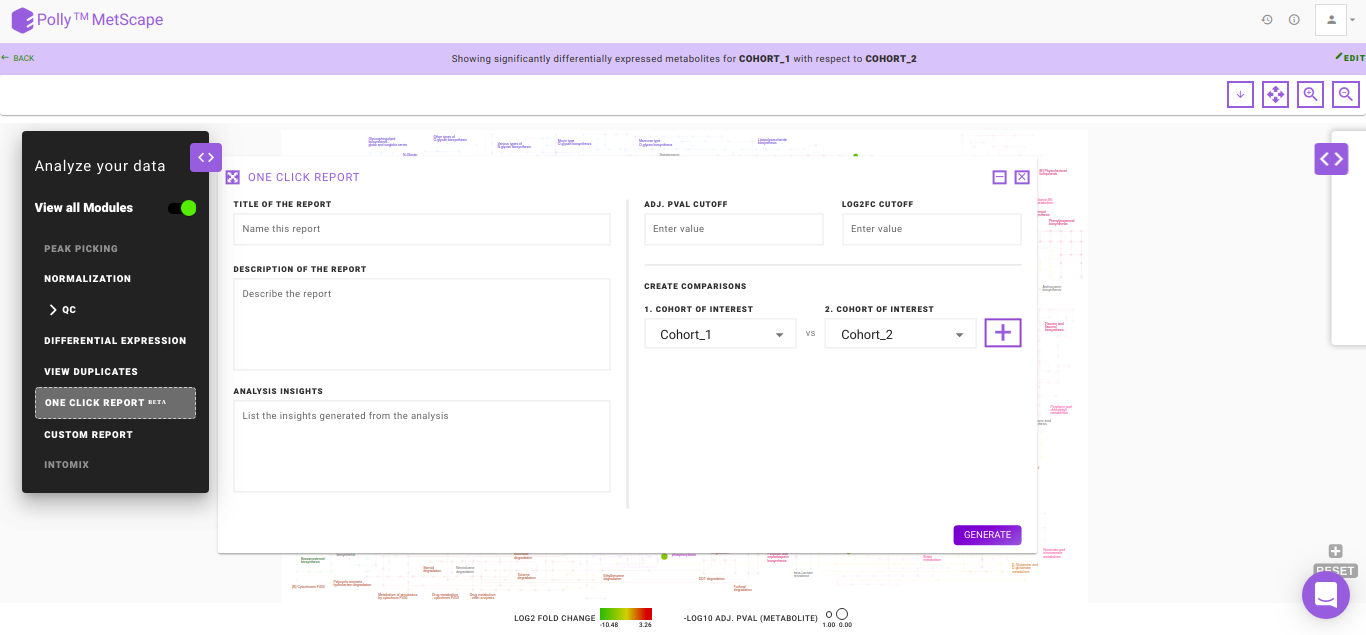This screenshot has width=1366, height=635.
Task: Click the -log10 adj. pval circle legend
Action: point(838,614)
